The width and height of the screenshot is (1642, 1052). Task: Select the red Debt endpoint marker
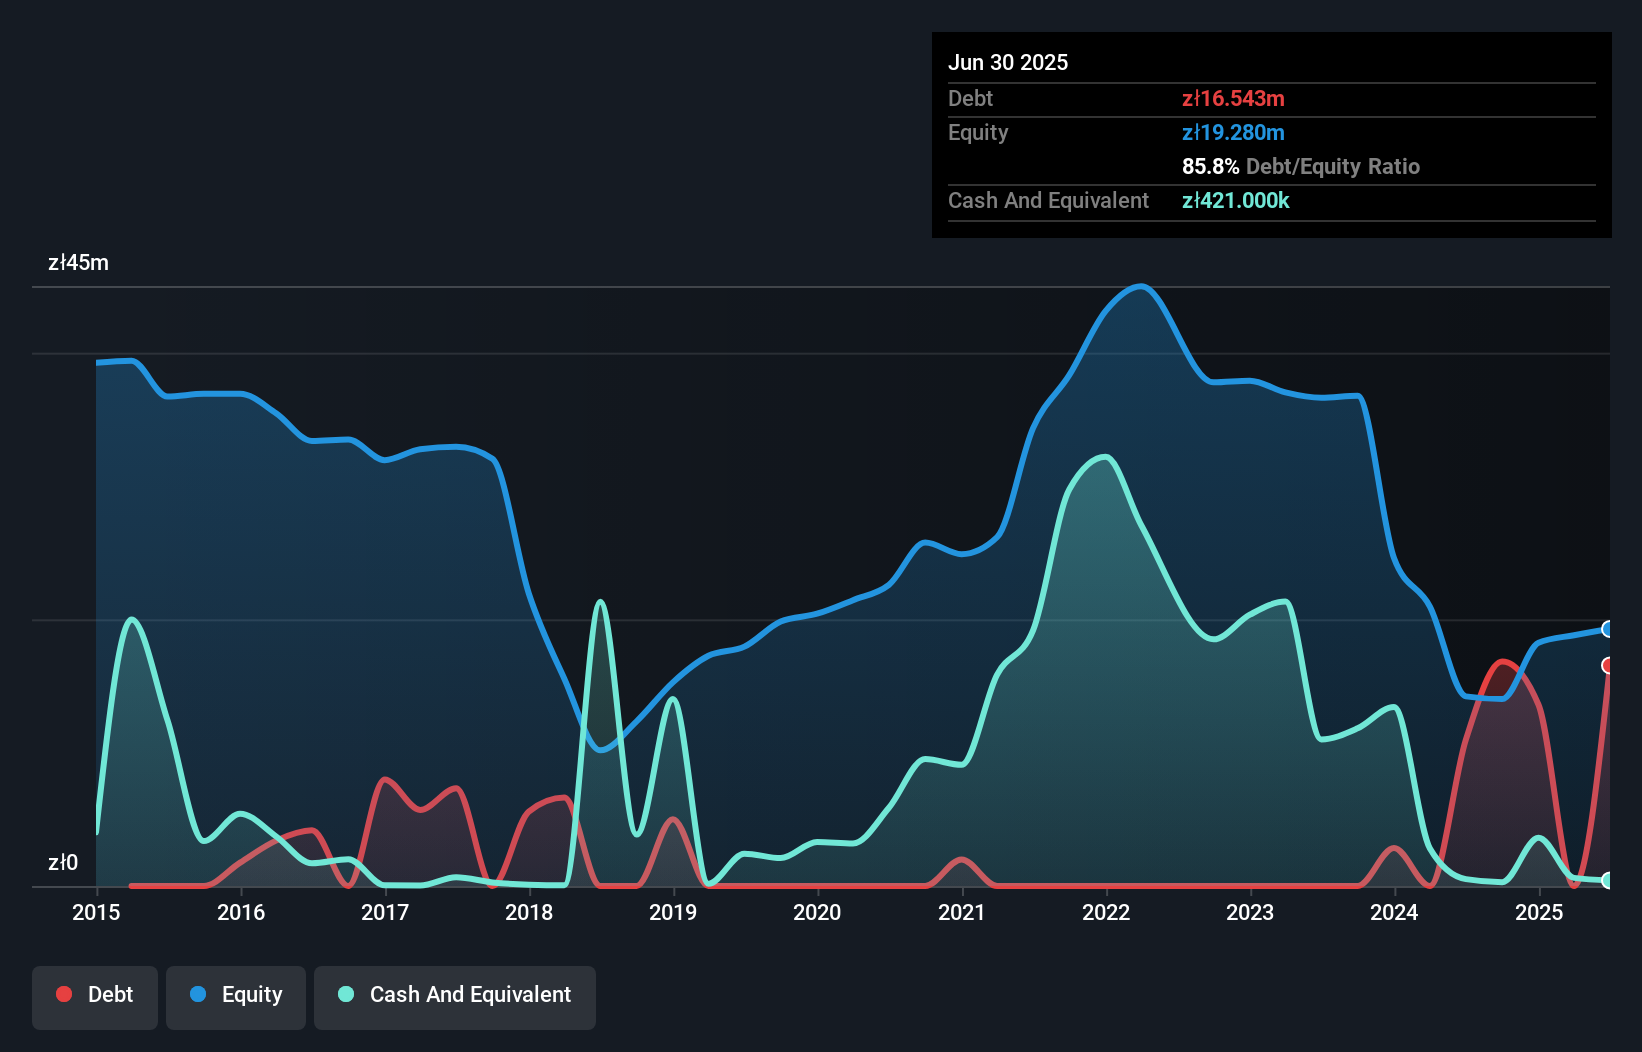pyautogui.click(x=1607, y=665)
